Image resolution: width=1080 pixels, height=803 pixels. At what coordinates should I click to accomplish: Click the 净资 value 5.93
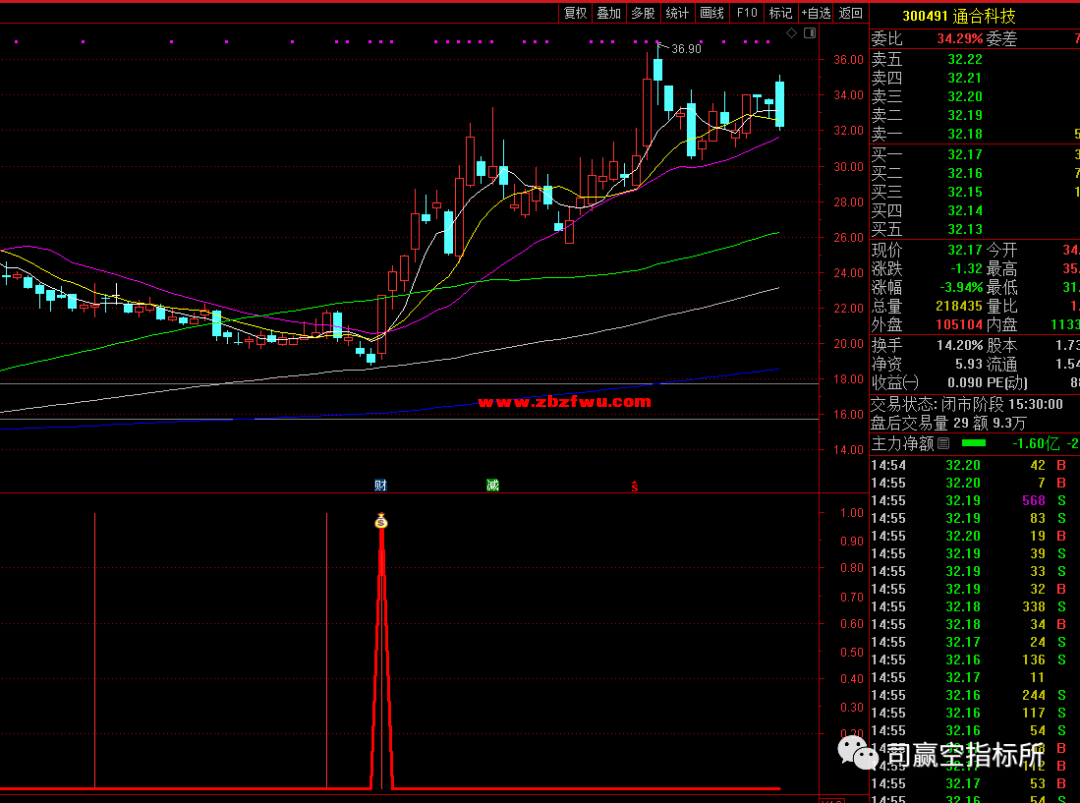click(968, 364)
